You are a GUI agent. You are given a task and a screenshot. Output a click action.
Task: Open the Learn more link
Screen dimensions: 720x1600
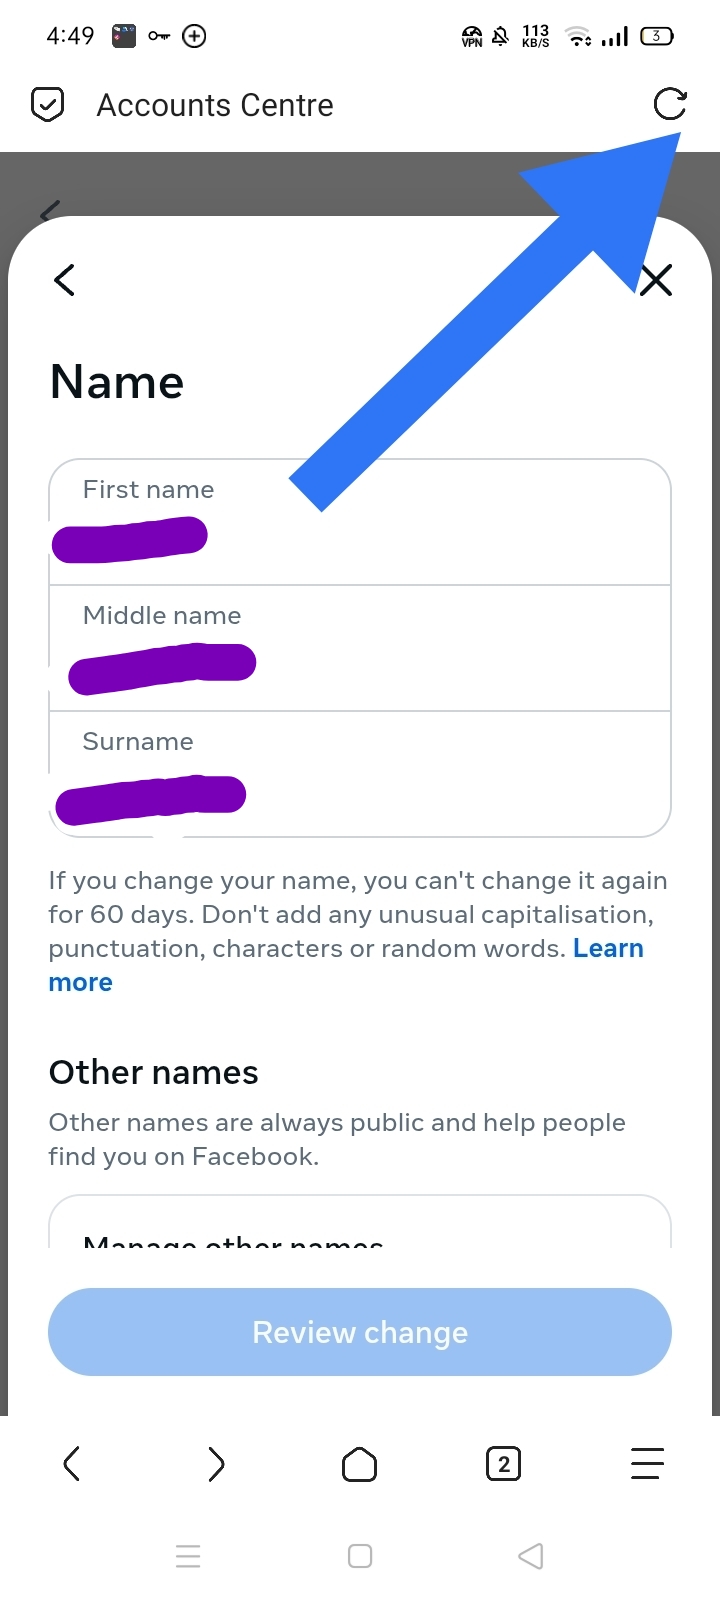click(607, 949)
